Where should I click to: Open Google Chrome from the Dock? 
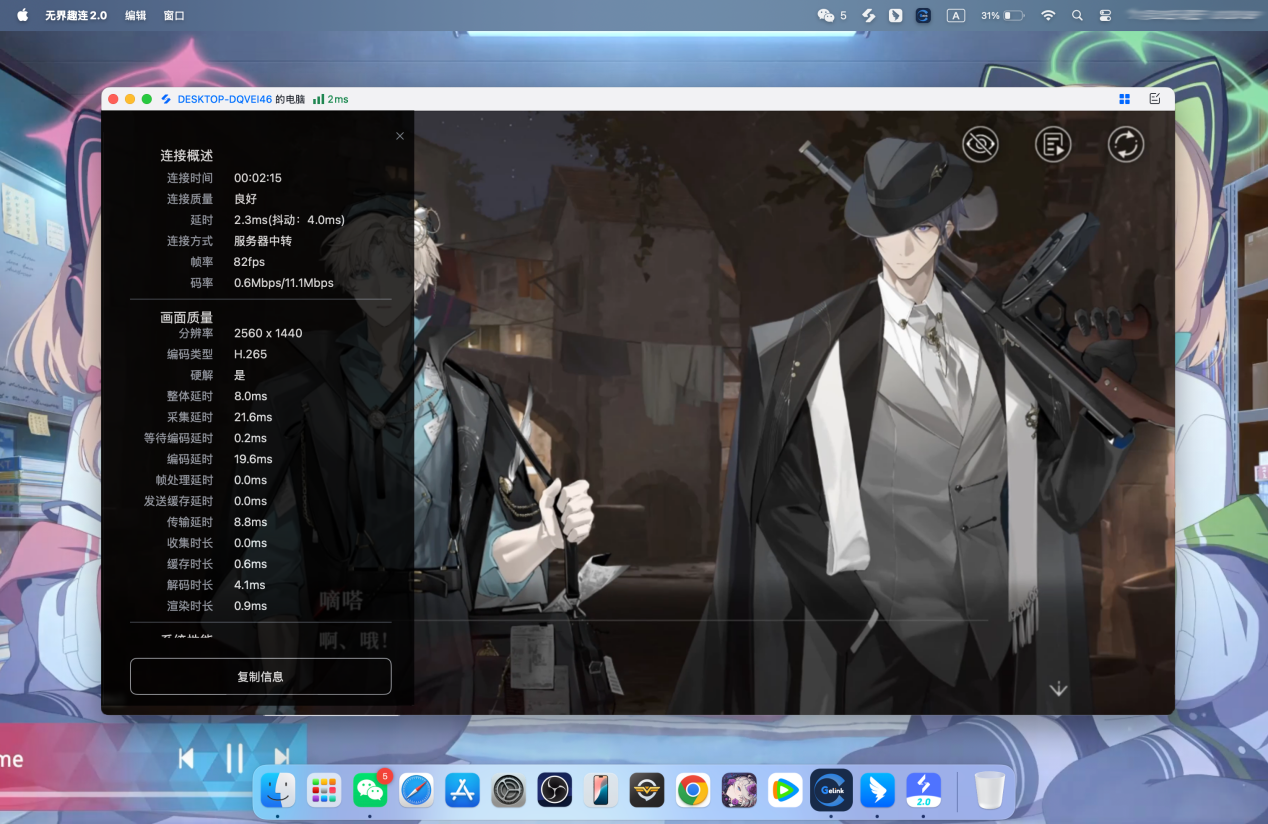coord(693,791)
